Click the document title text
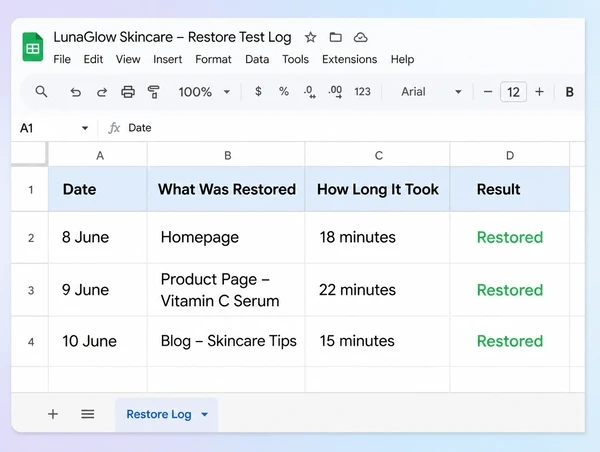600x452 pixels. click(x=172, y=37)
